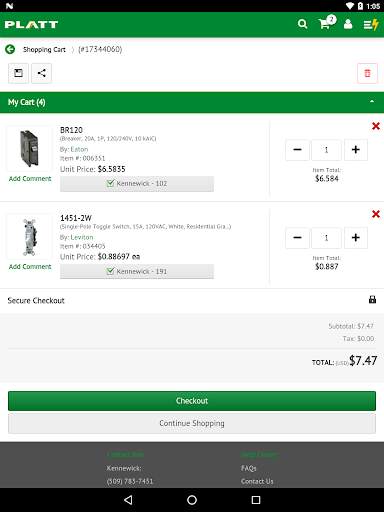Go back with green arrow icon
Screen dimensions: 384x512
[10, 49]
